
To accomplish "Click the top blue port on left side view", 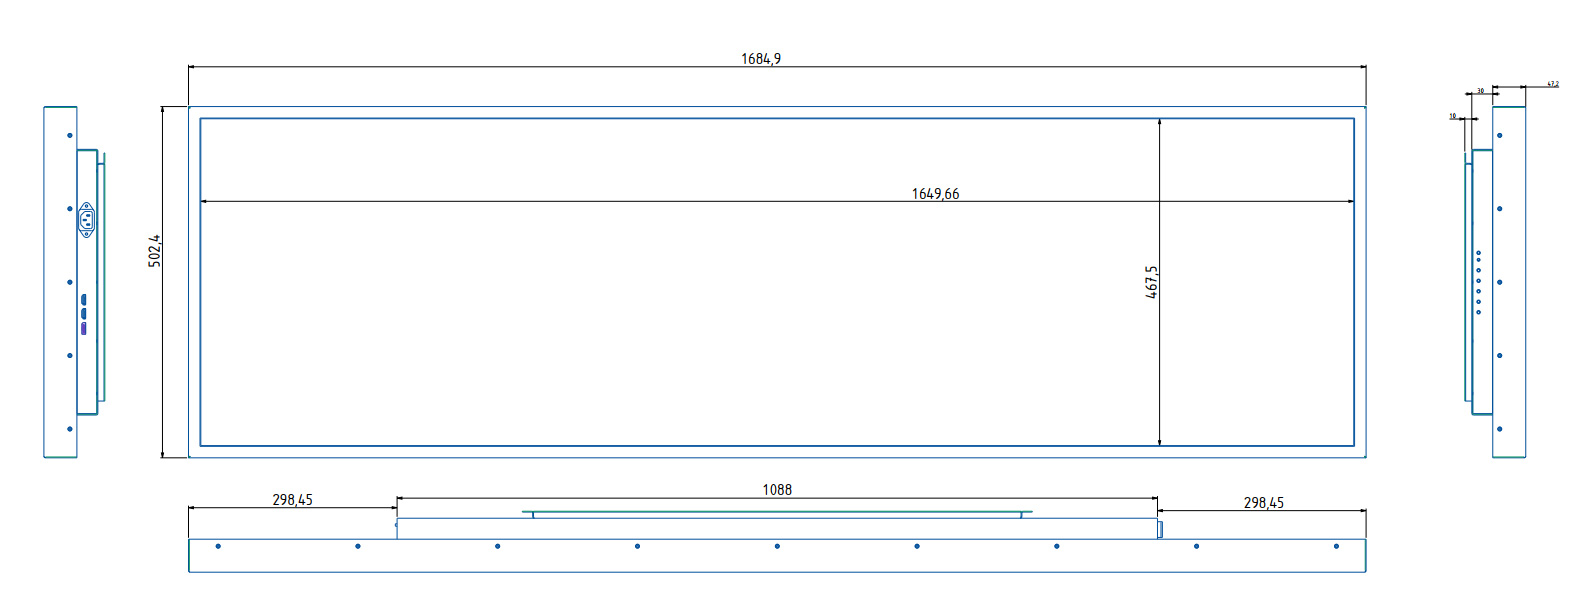I will tap(83, 299).
